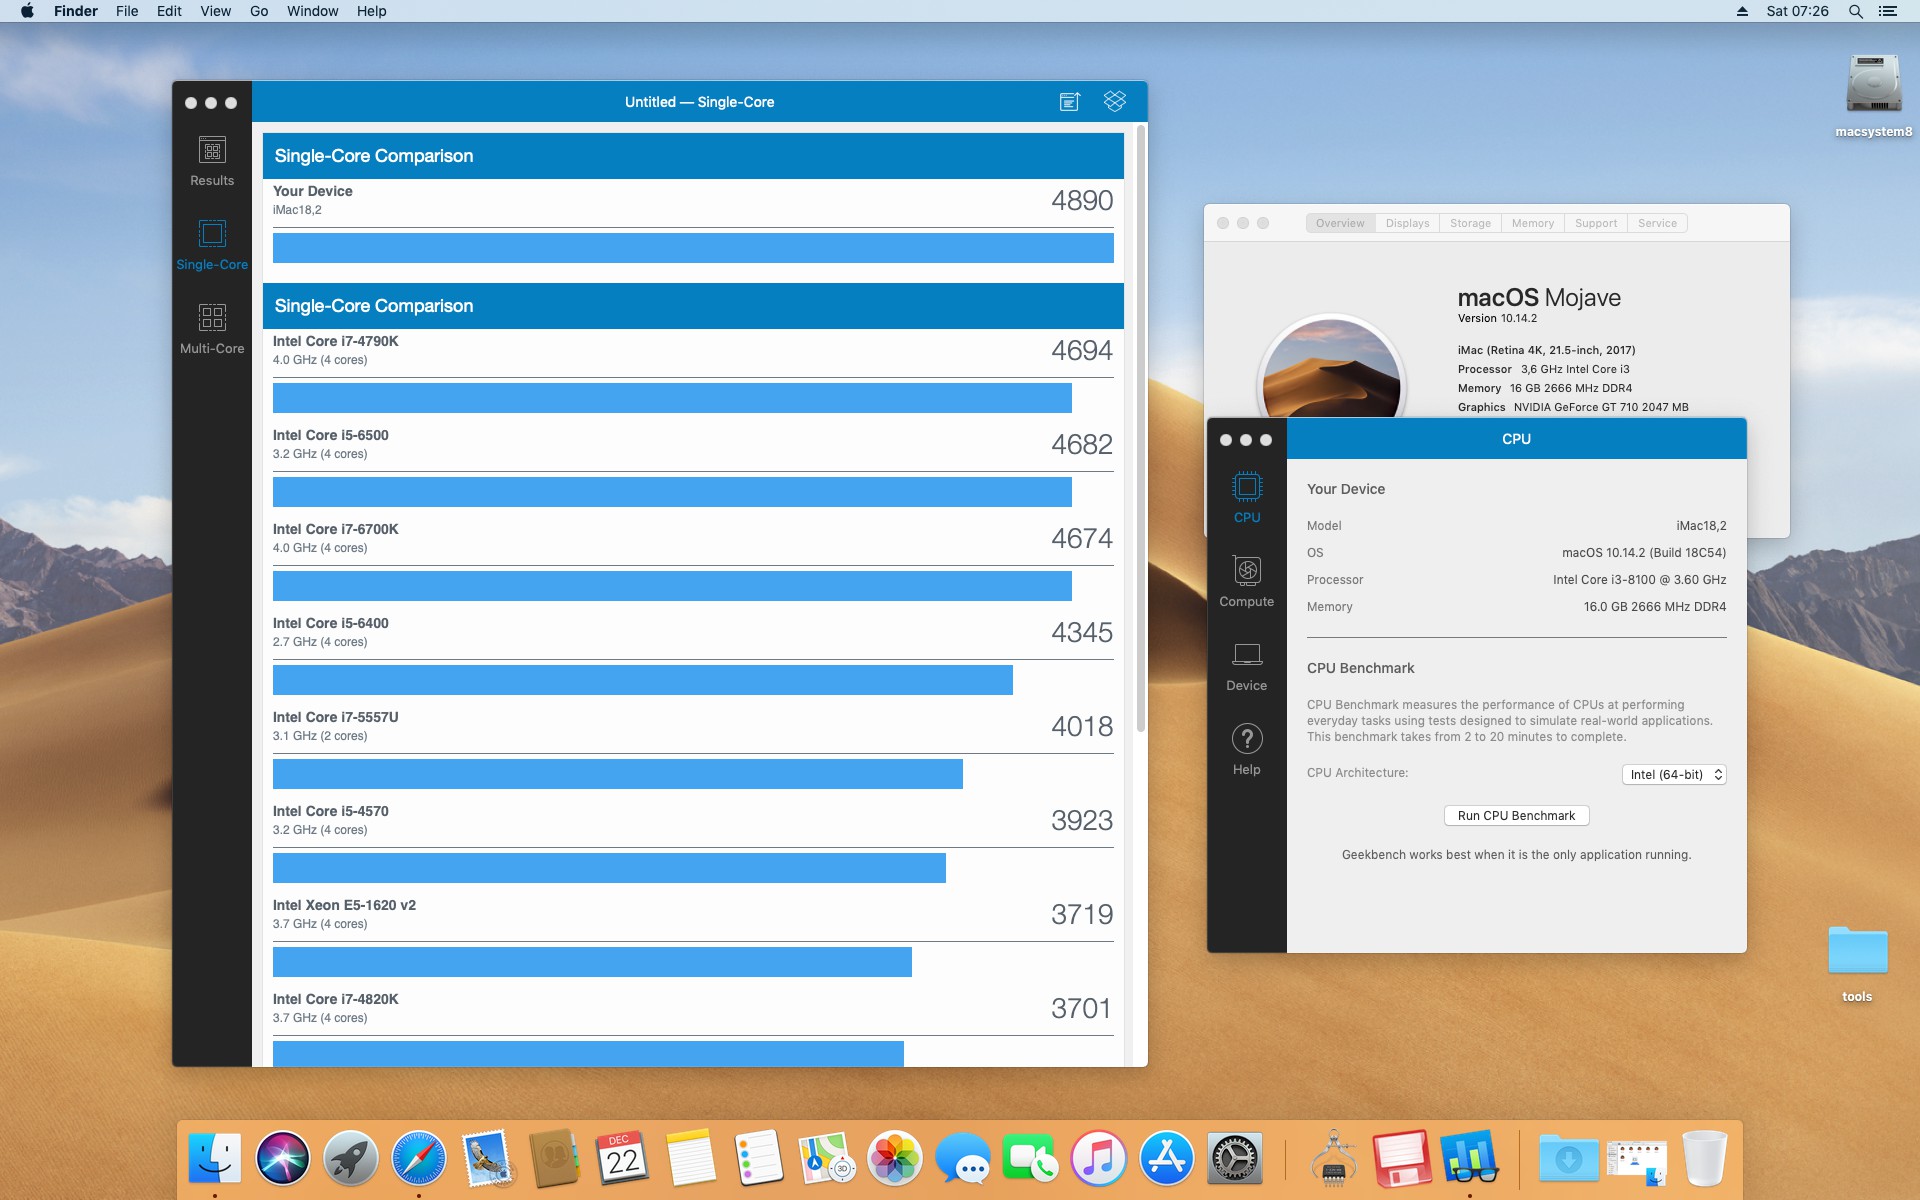The image size is (1920, 1200).
Task: Open the Memory tab
Action: point(1532,223)
